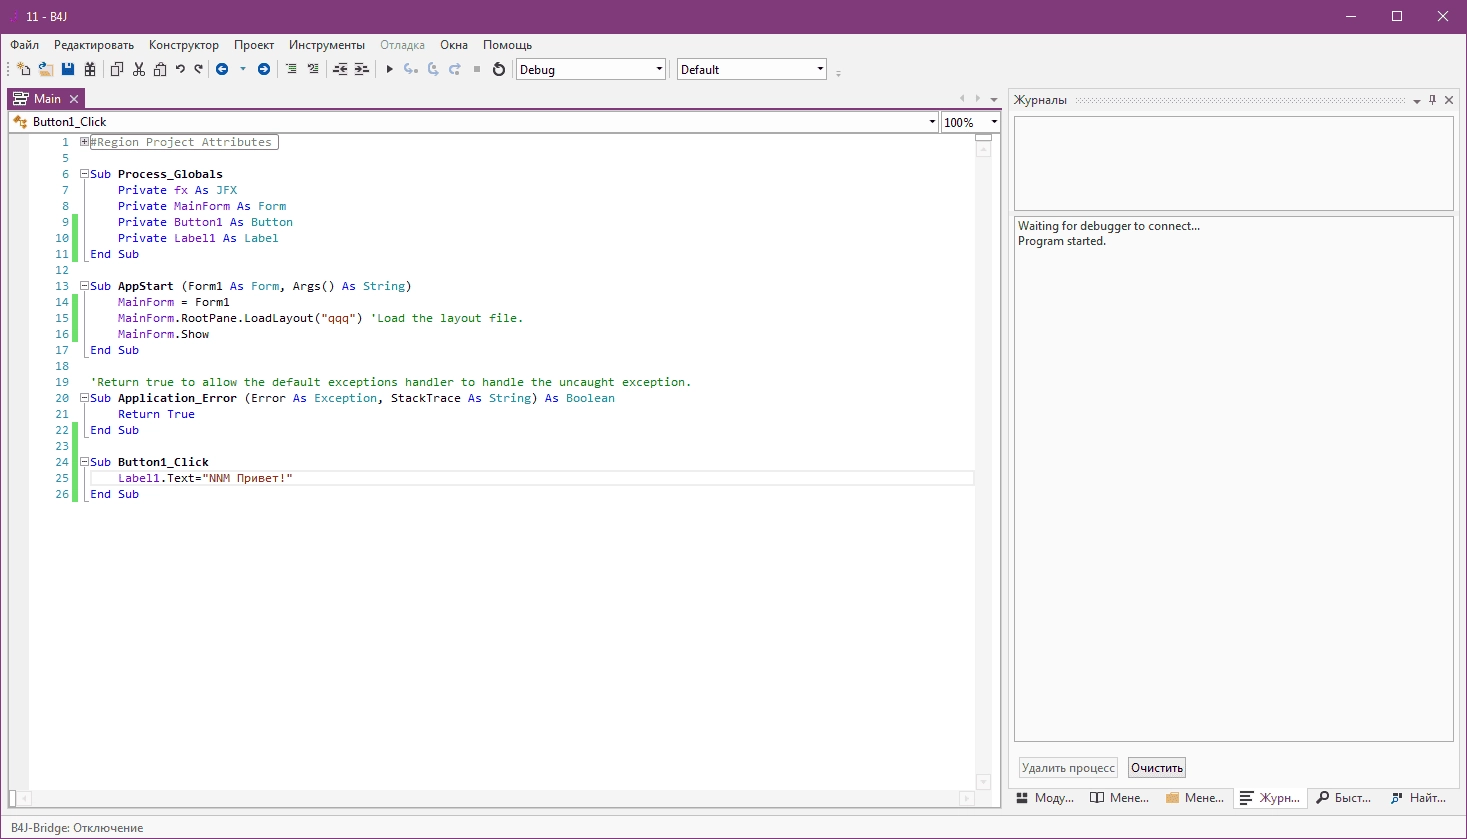Open the Button1_Click sub selector dropdown

click(932, 122)
